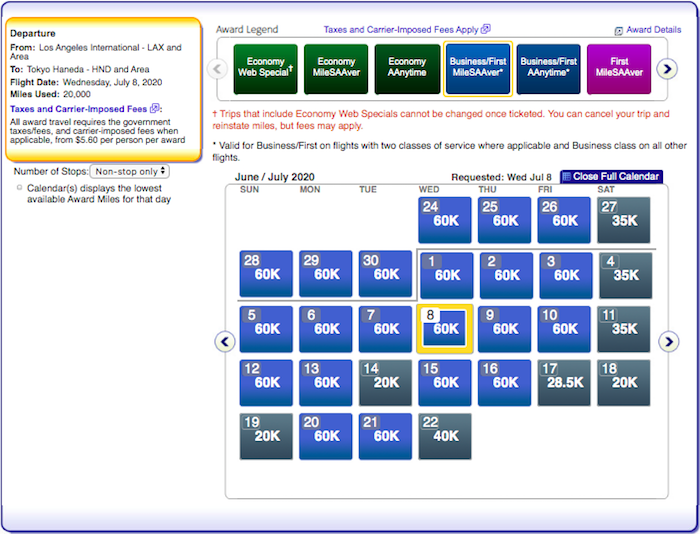The height and width of the screenshot is (534, 700).
Task: Go to previous calendar month arrow
Action: coord(225,342)
